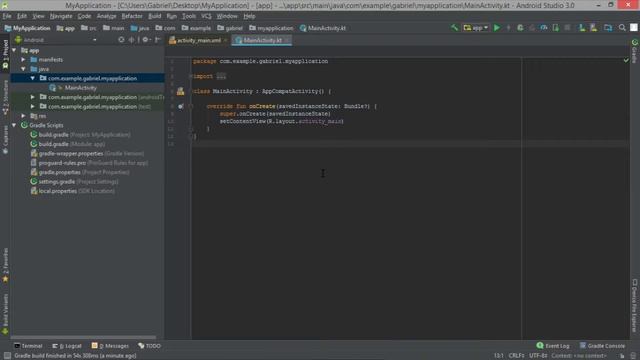
Task: Click Collapse All icon in Project panel
Action: pos(131,40)
